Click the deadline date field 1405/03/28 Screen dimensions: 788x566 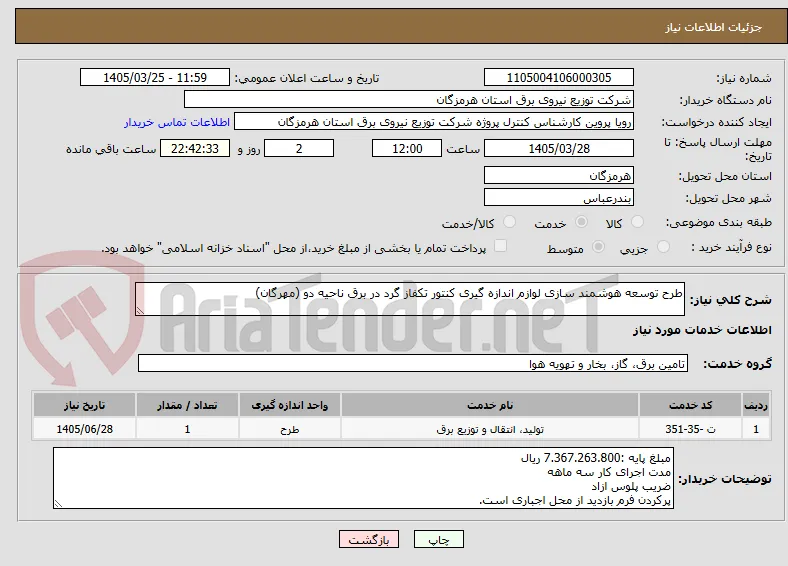click(x=559, y=148)
